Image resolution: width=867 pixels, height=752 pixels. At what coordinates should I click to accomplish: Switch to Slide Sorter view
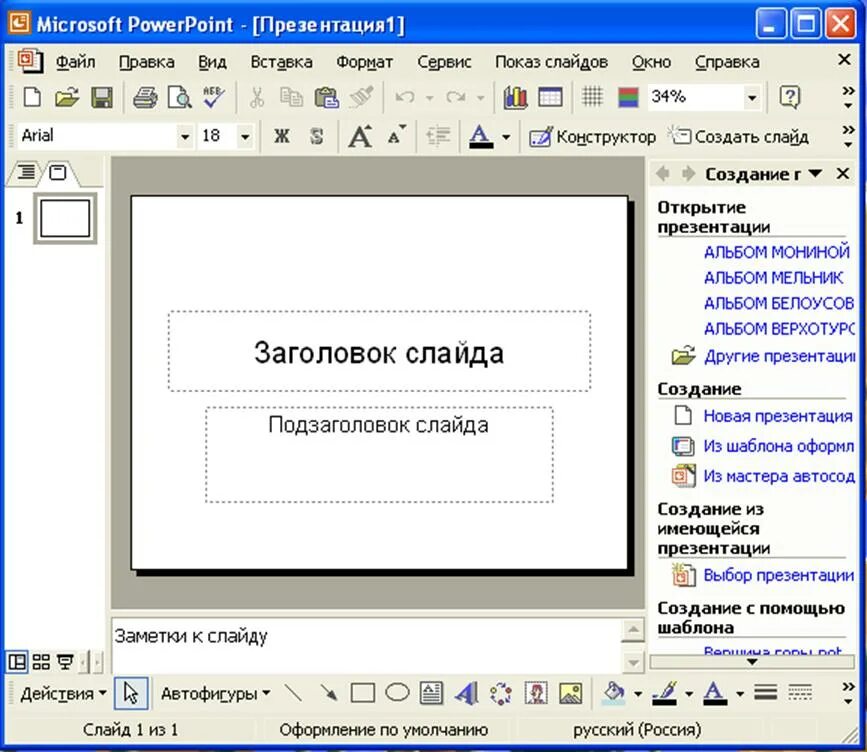tap(41, 661)
